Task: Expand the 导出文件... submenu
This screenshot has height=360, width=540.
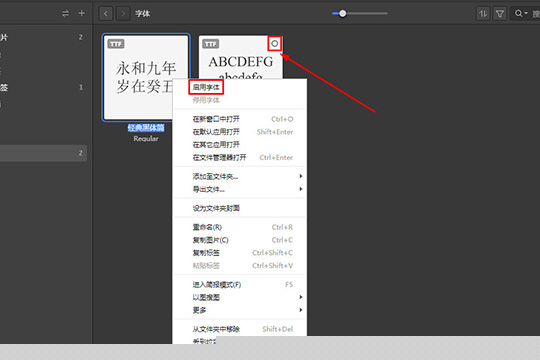Action: pos(240,189)
